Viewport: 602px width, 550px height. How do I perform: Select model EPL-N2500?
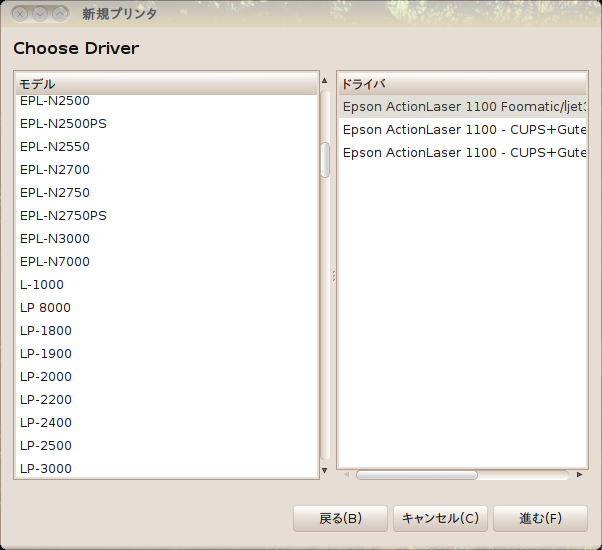tap(167, 101)
